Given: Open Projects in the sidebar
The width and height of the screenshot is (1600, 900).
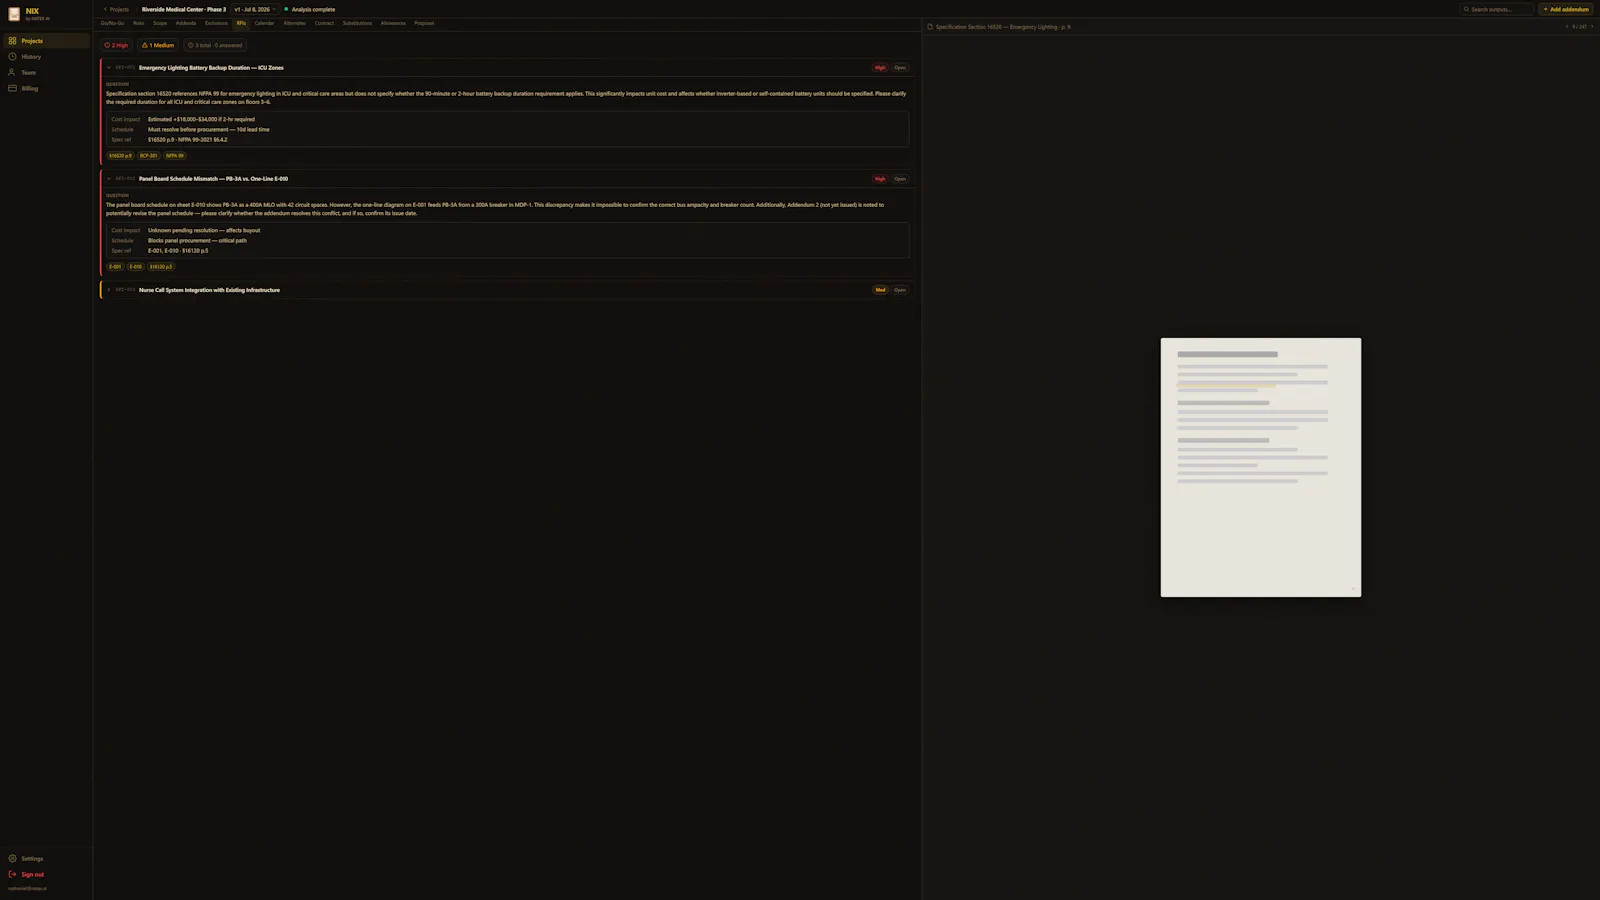Looking at the screenshot, I should (46, 41).
